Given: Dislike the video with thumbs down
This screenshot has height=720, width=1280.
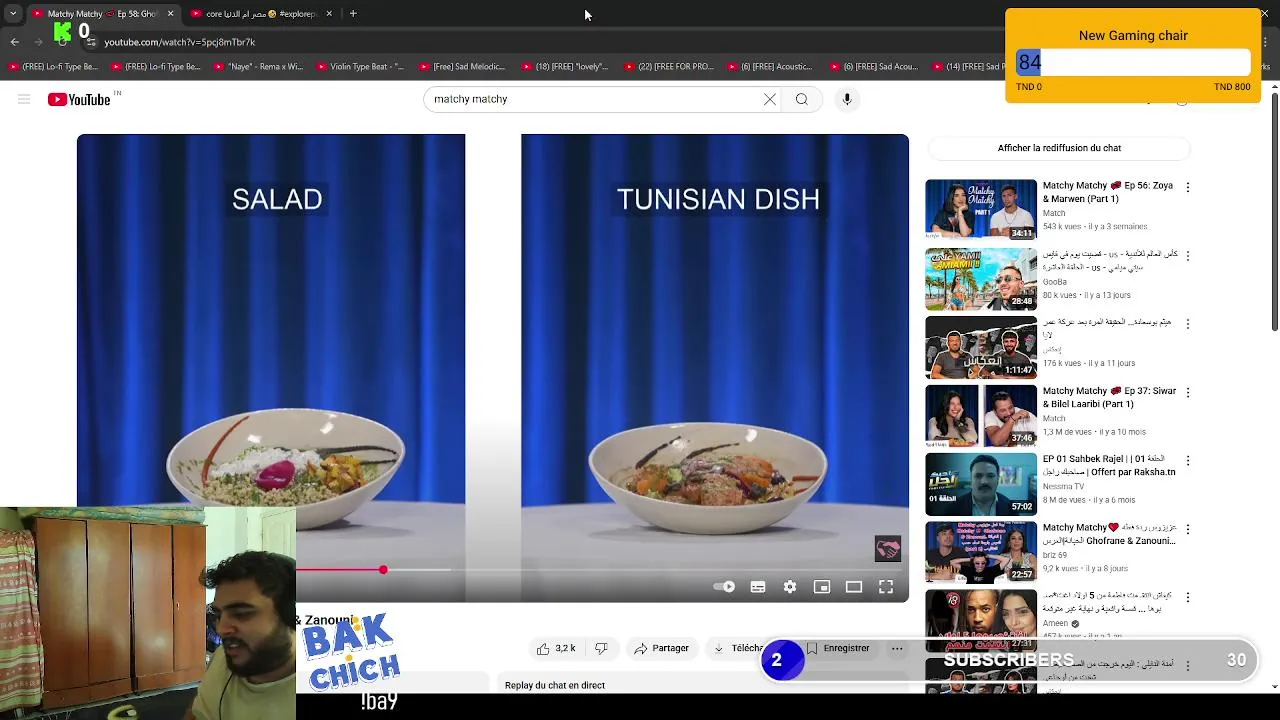Looking at the screenshot, I should click(601, 648).
